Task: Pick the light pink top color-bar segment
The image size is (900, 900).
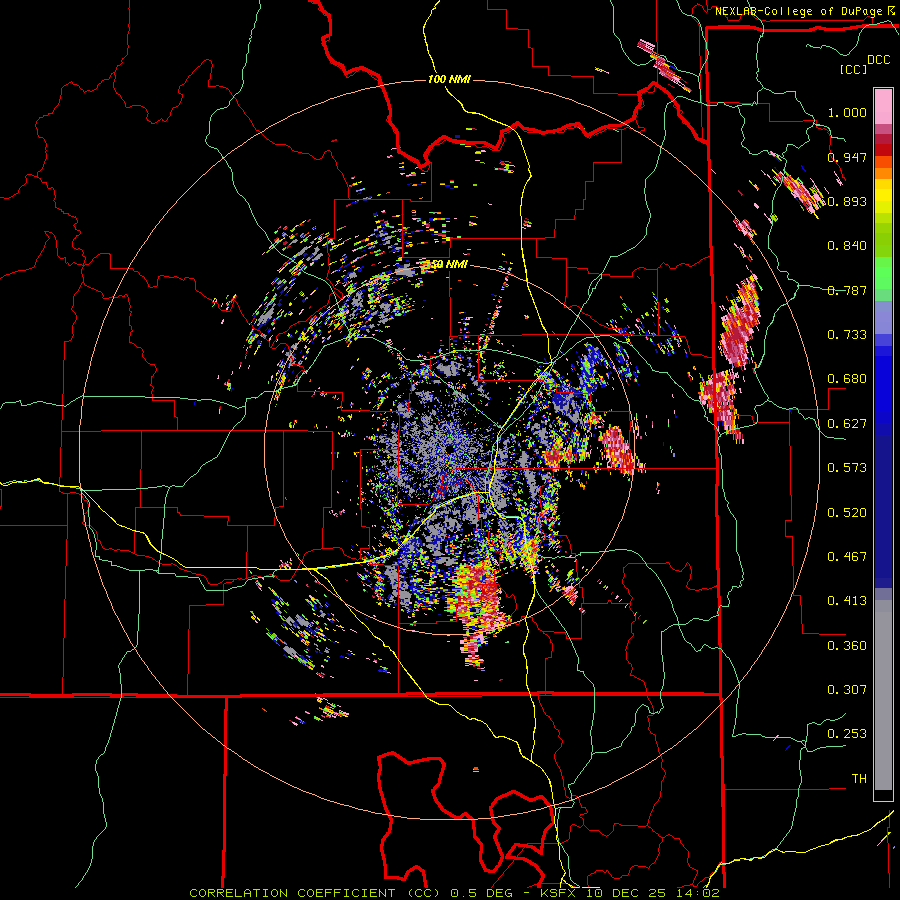Action: pos(883,106)
